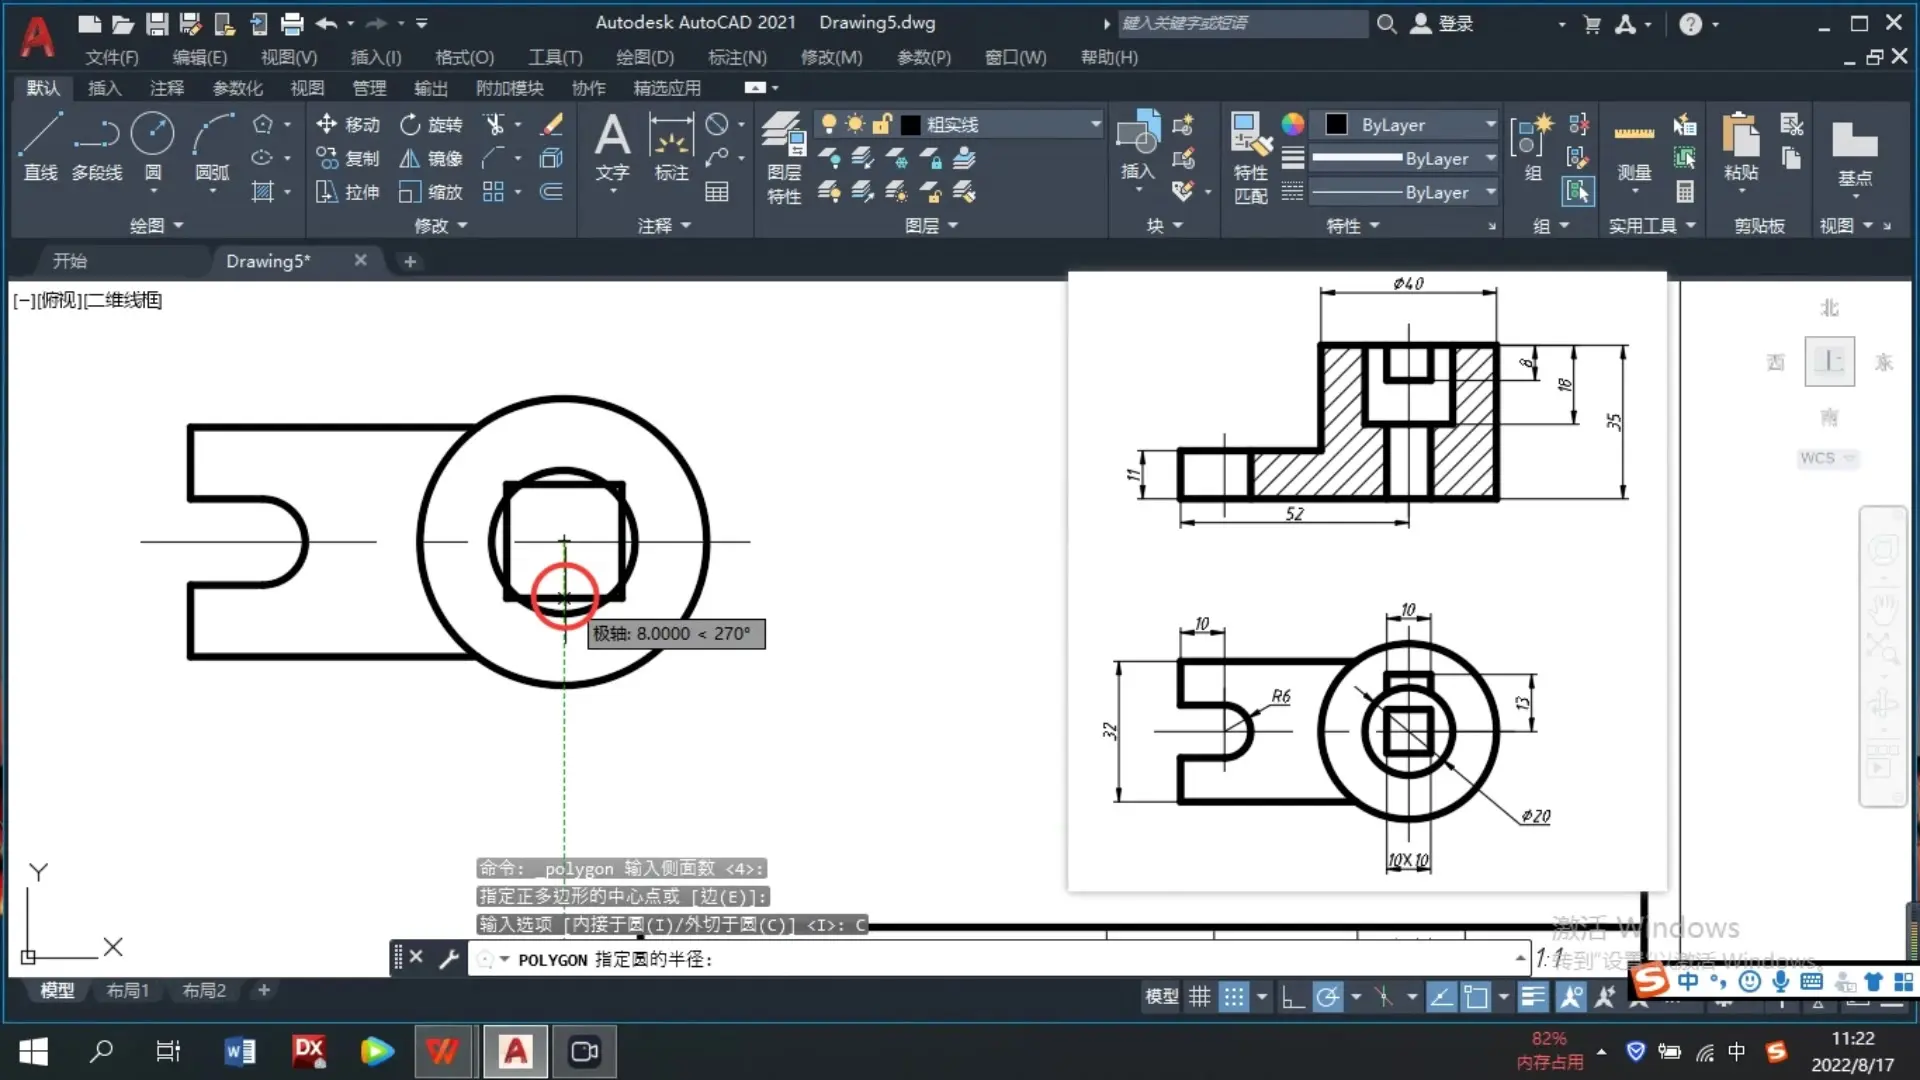This screenshot has width=1920, height=1080.
Task: Open 图层特性 (Layer Properties) panel
Action: pos(783,157)
